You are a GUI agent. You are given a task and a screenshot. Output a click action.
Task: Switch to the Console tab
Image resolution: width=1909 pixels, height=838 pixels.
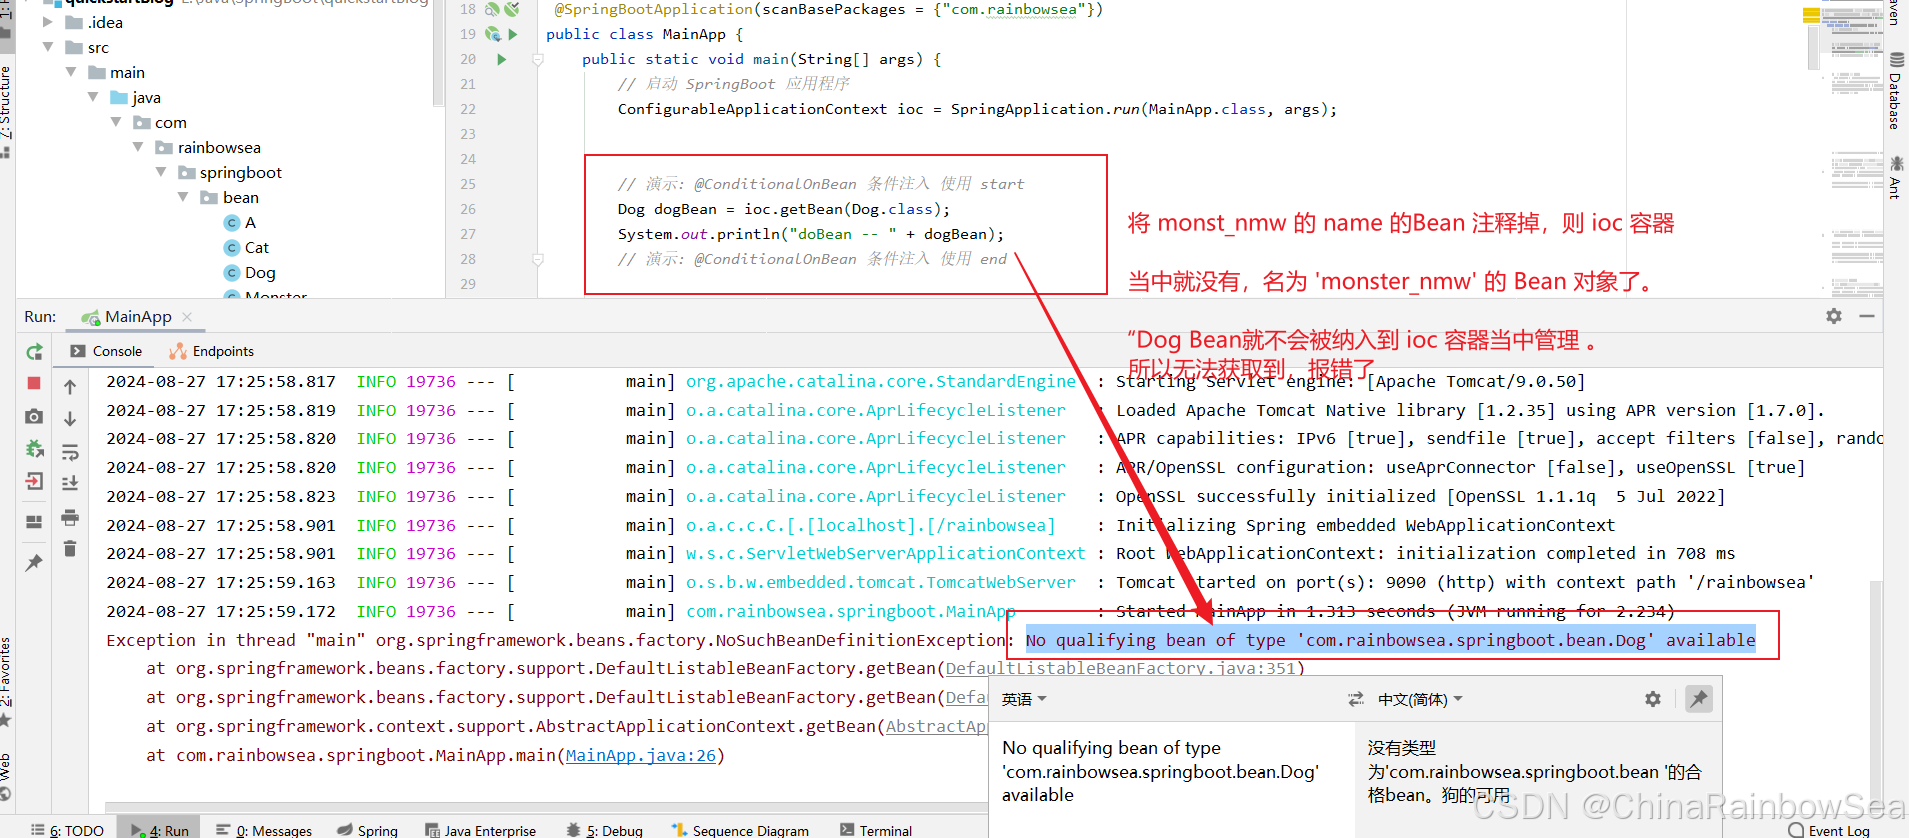pos(106,351)
